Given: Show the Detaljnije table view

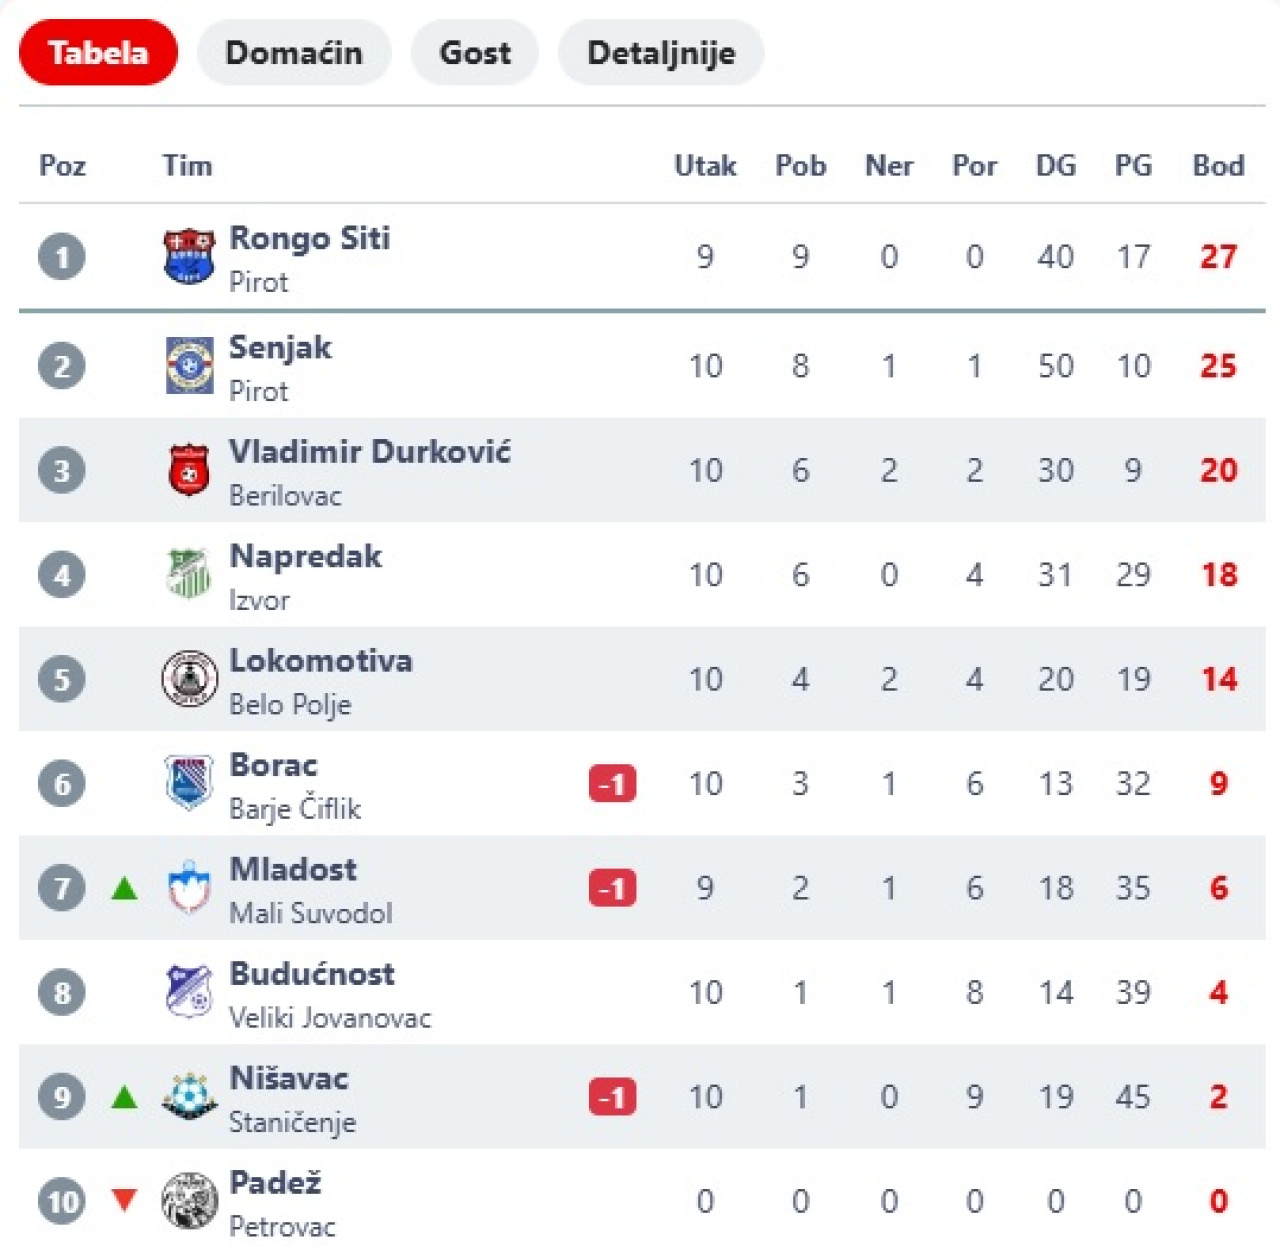Looking at the screenshot, I should pos(661,53).
